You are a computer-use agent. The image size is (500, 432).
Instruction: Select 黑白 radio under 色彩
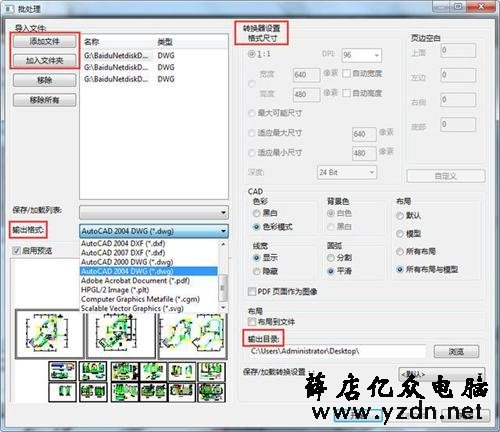(256, 213)
